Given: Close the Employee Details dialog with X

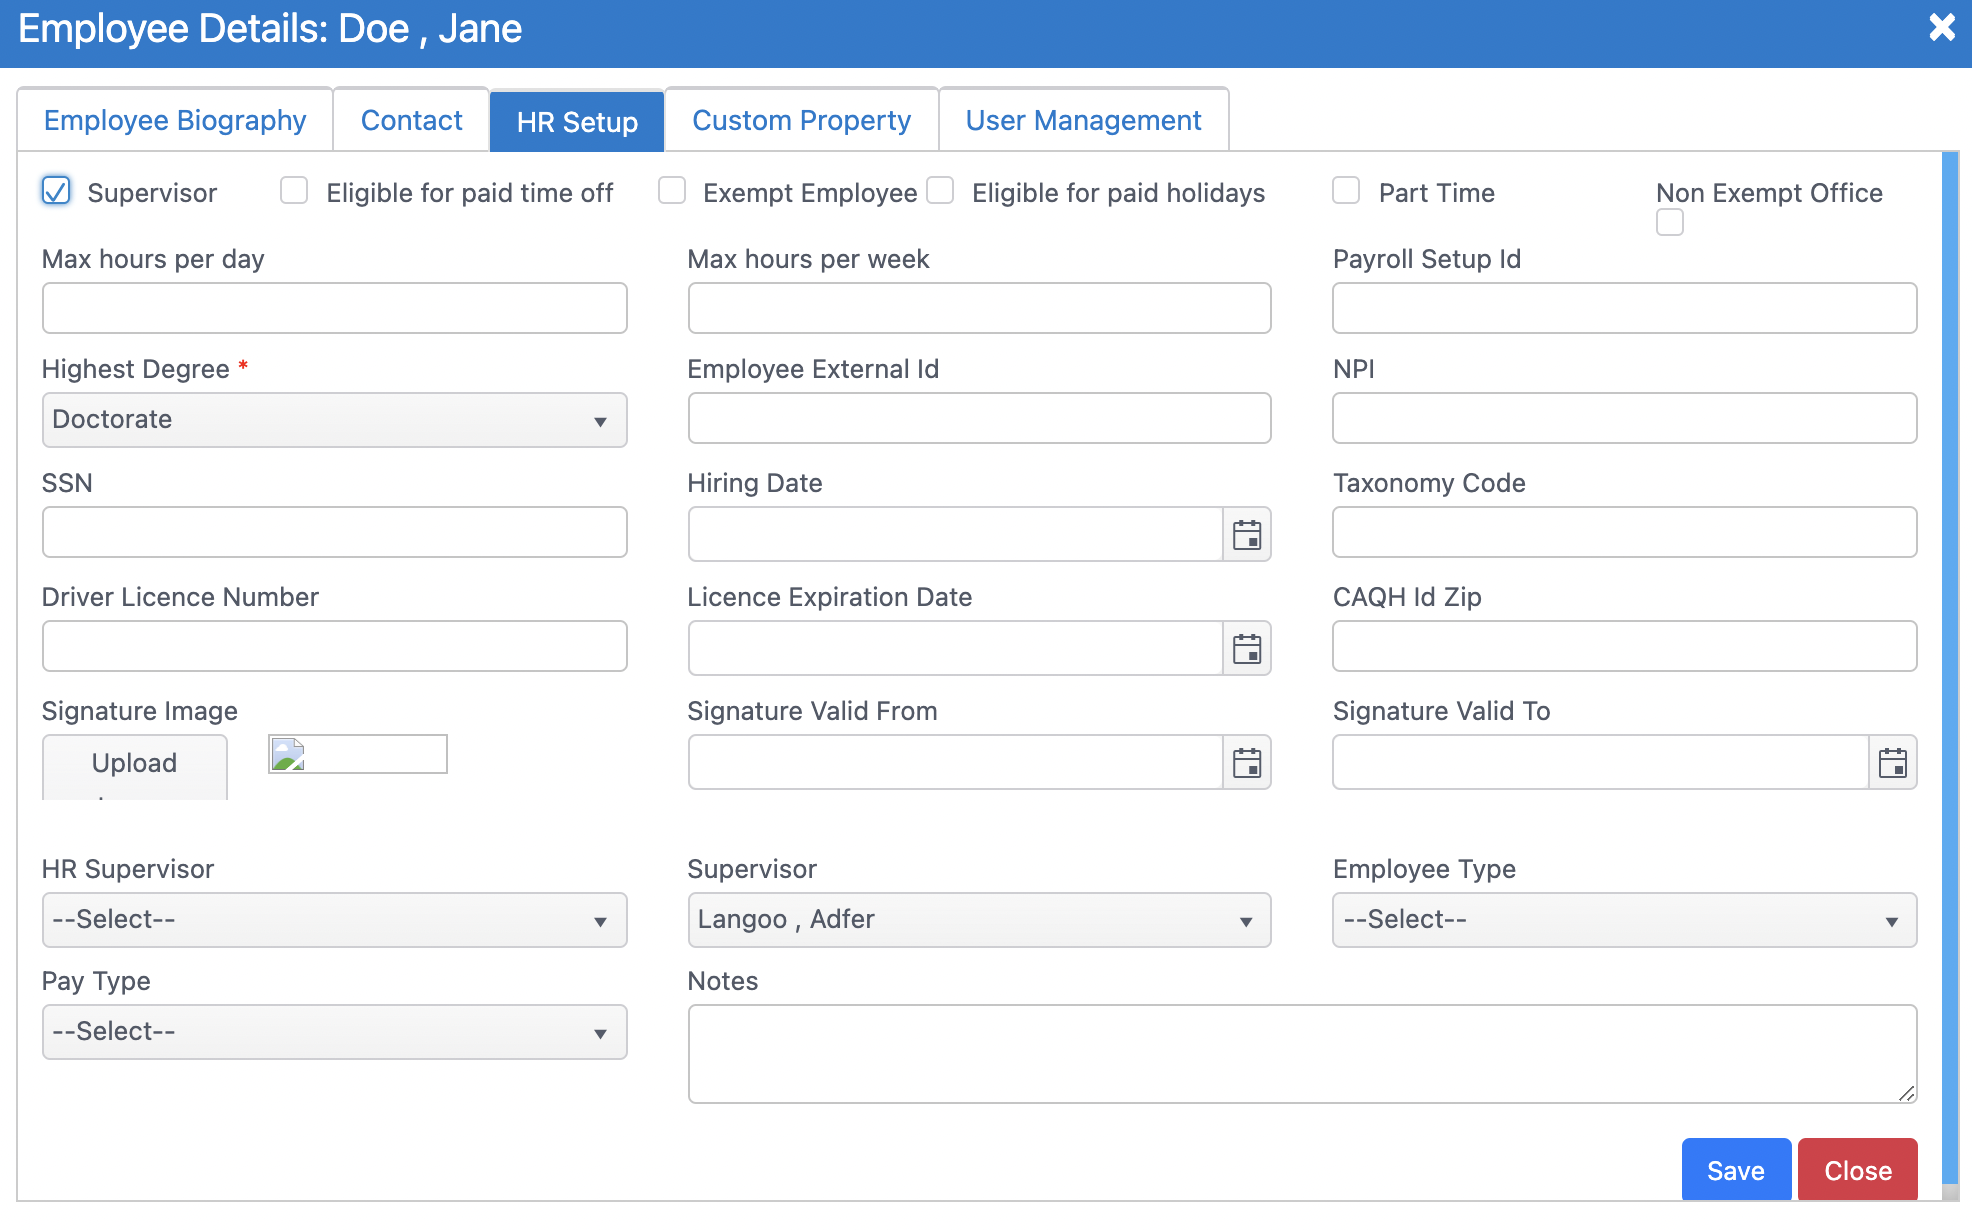Looking at the screenshot, I should [1941, 27].
